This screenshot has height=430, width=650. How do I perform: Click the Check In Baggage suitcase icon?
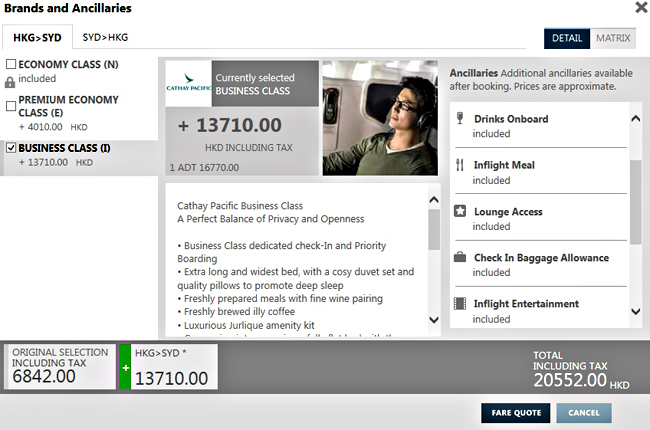tap(460, 257)
